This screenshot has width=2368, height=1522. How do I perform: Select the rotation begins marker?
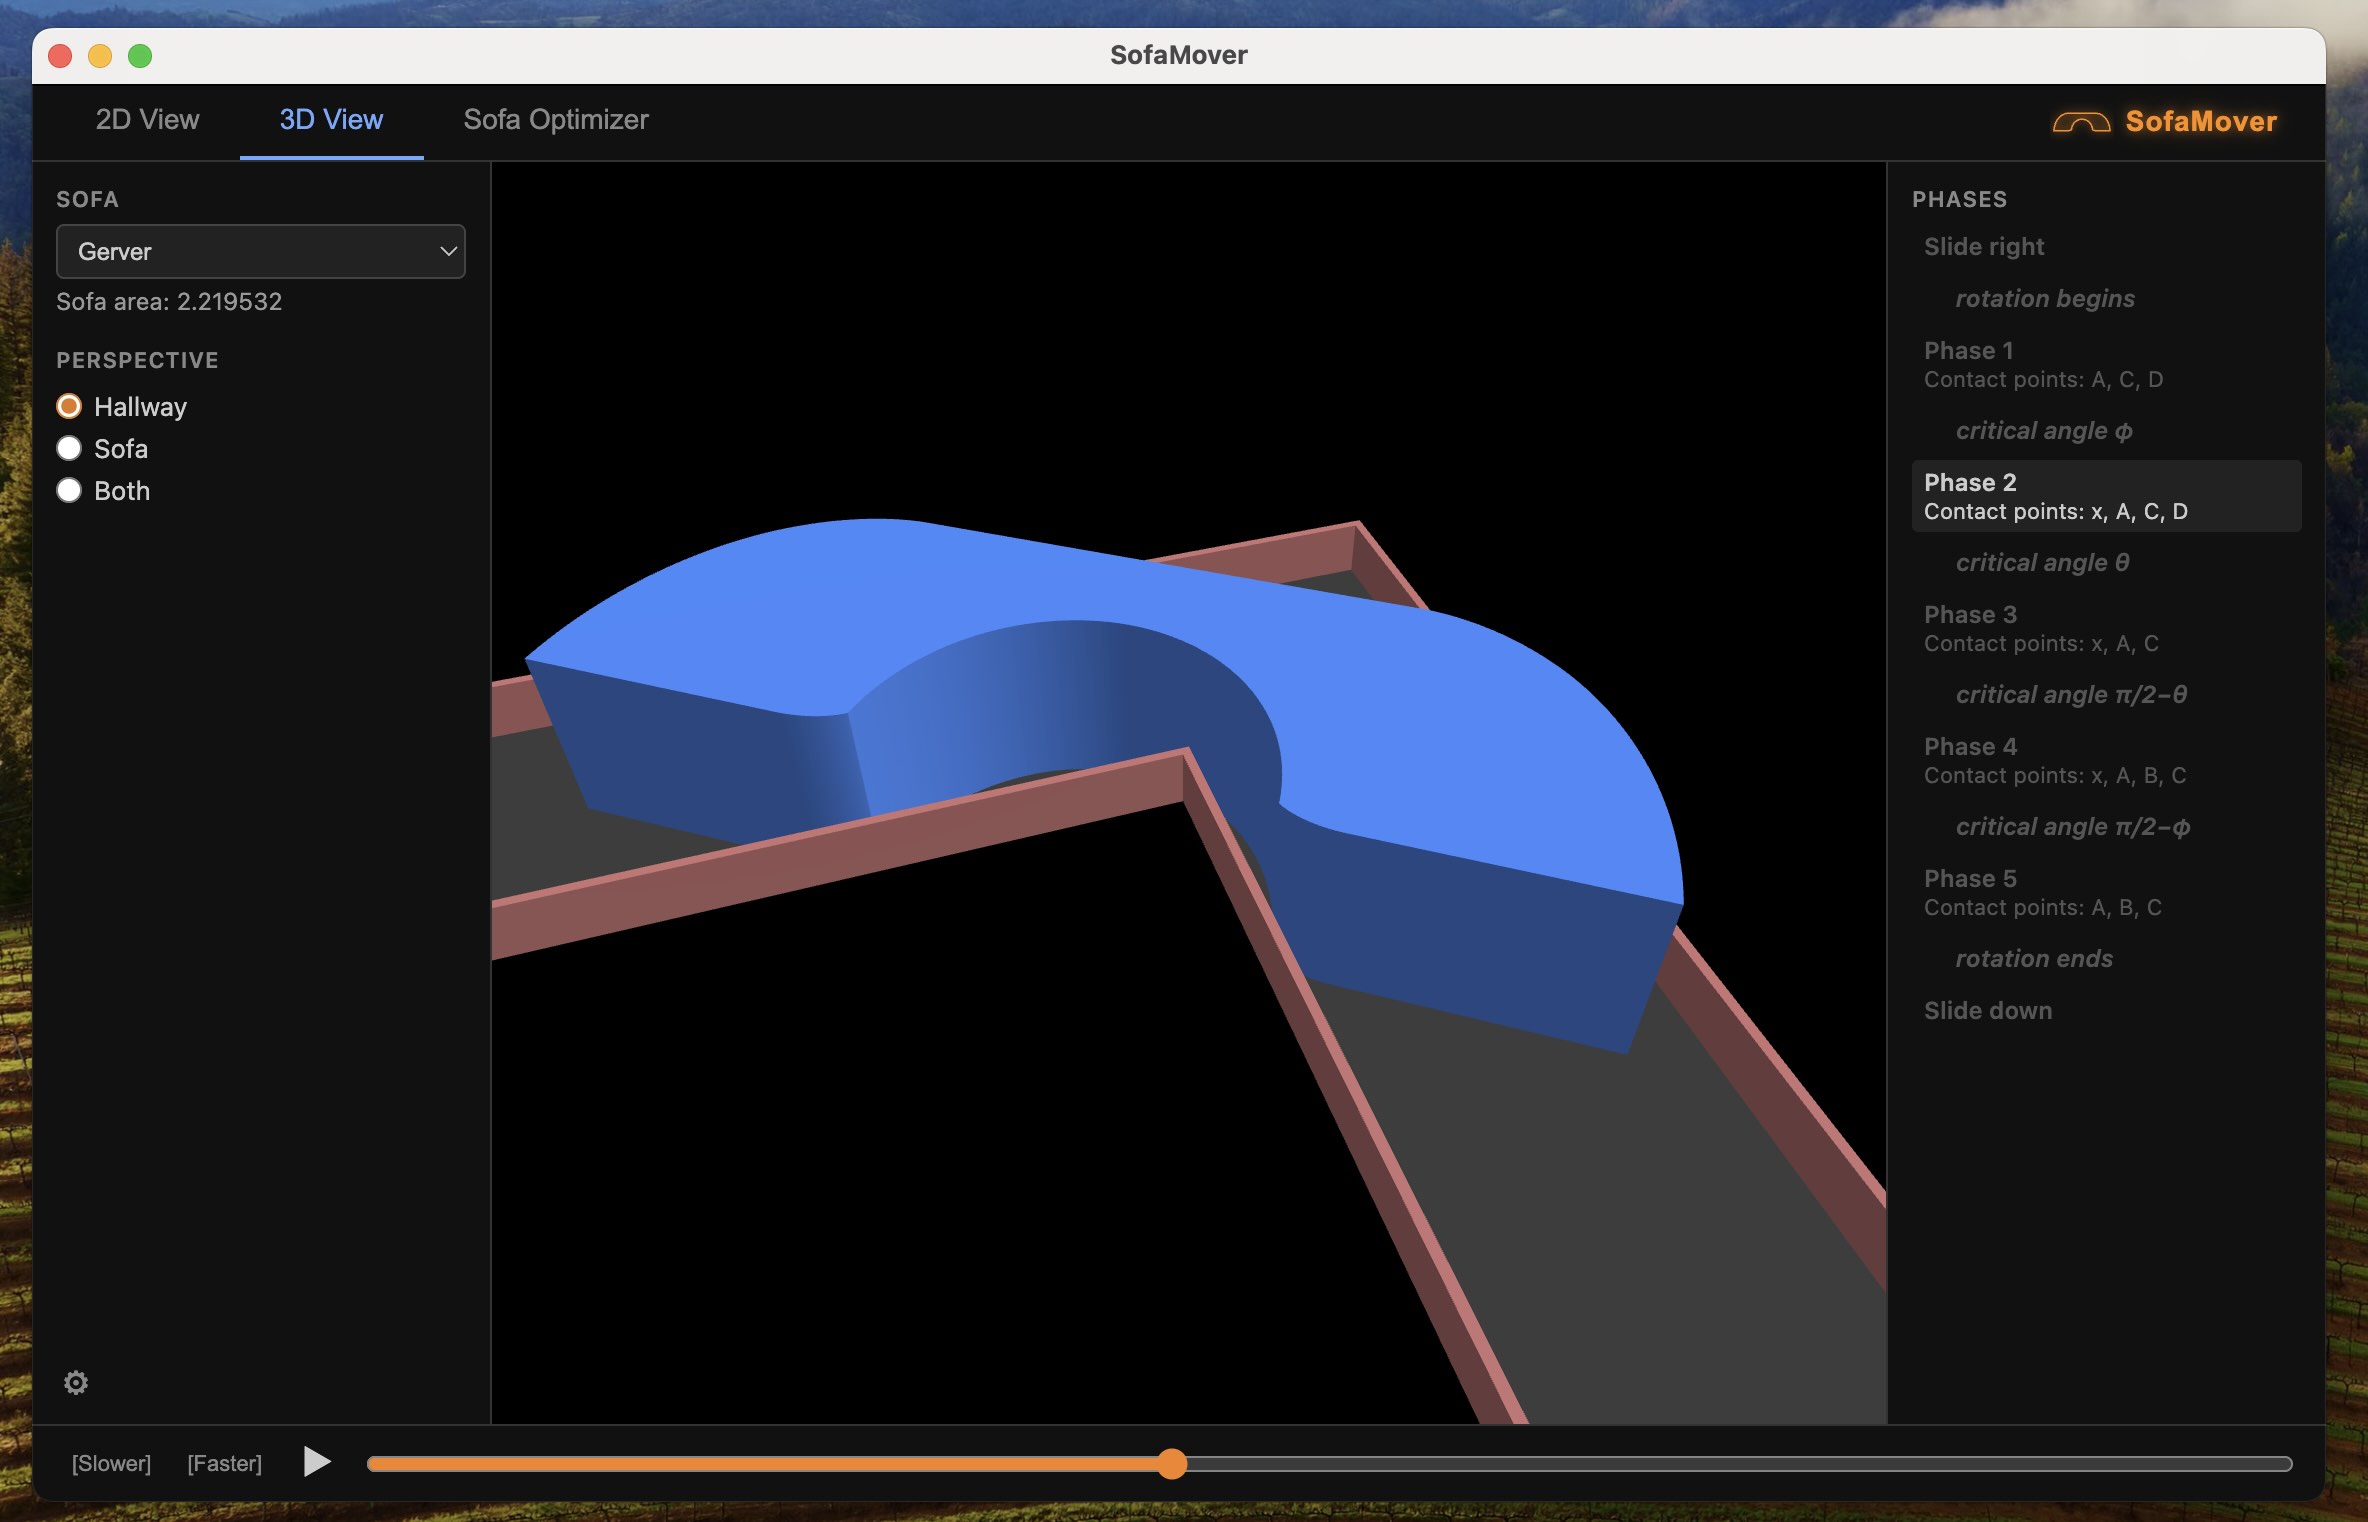pyautogui.click(x=2045, y=298)
